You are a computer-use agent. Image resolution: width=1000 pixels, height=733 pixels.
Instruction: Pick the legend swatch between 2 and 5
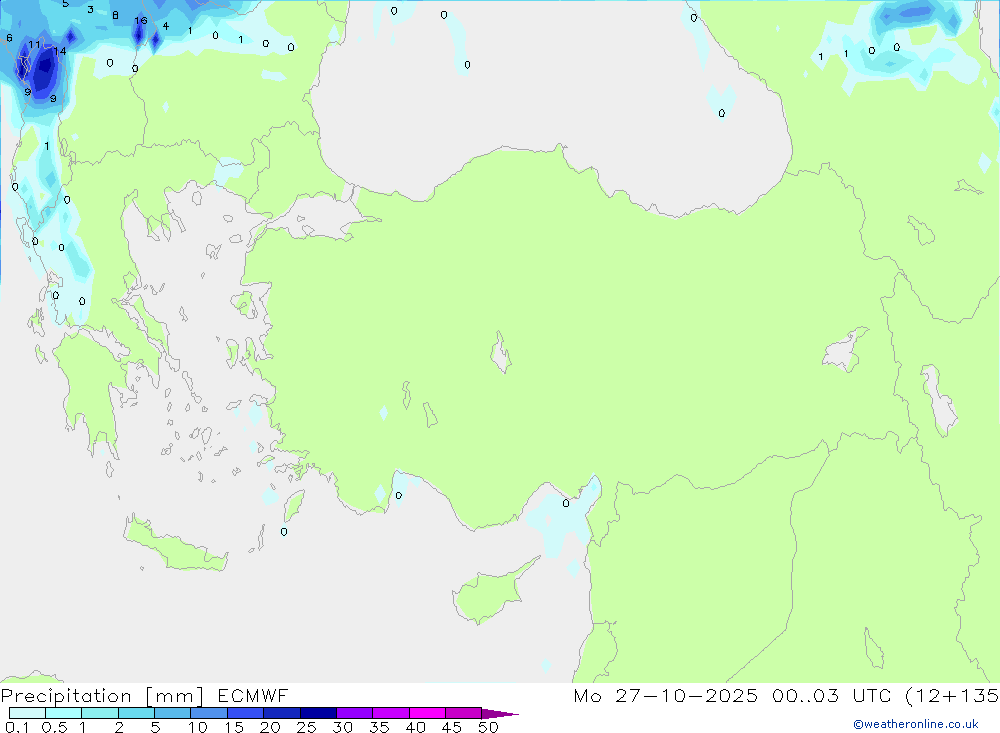[136, 713]
